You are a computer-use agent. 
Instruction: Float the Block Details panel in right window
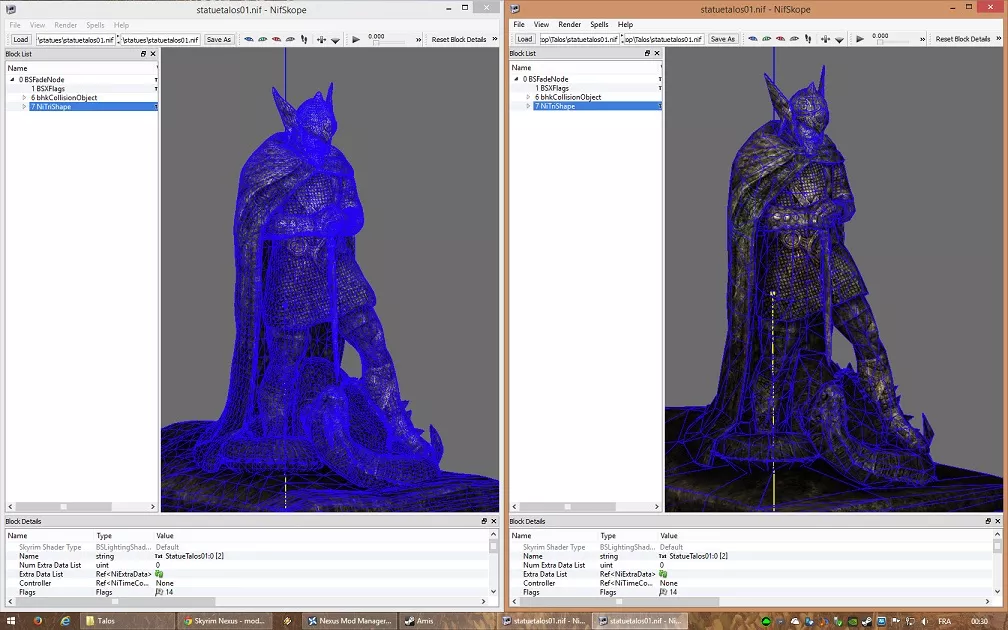coord(988,521)
